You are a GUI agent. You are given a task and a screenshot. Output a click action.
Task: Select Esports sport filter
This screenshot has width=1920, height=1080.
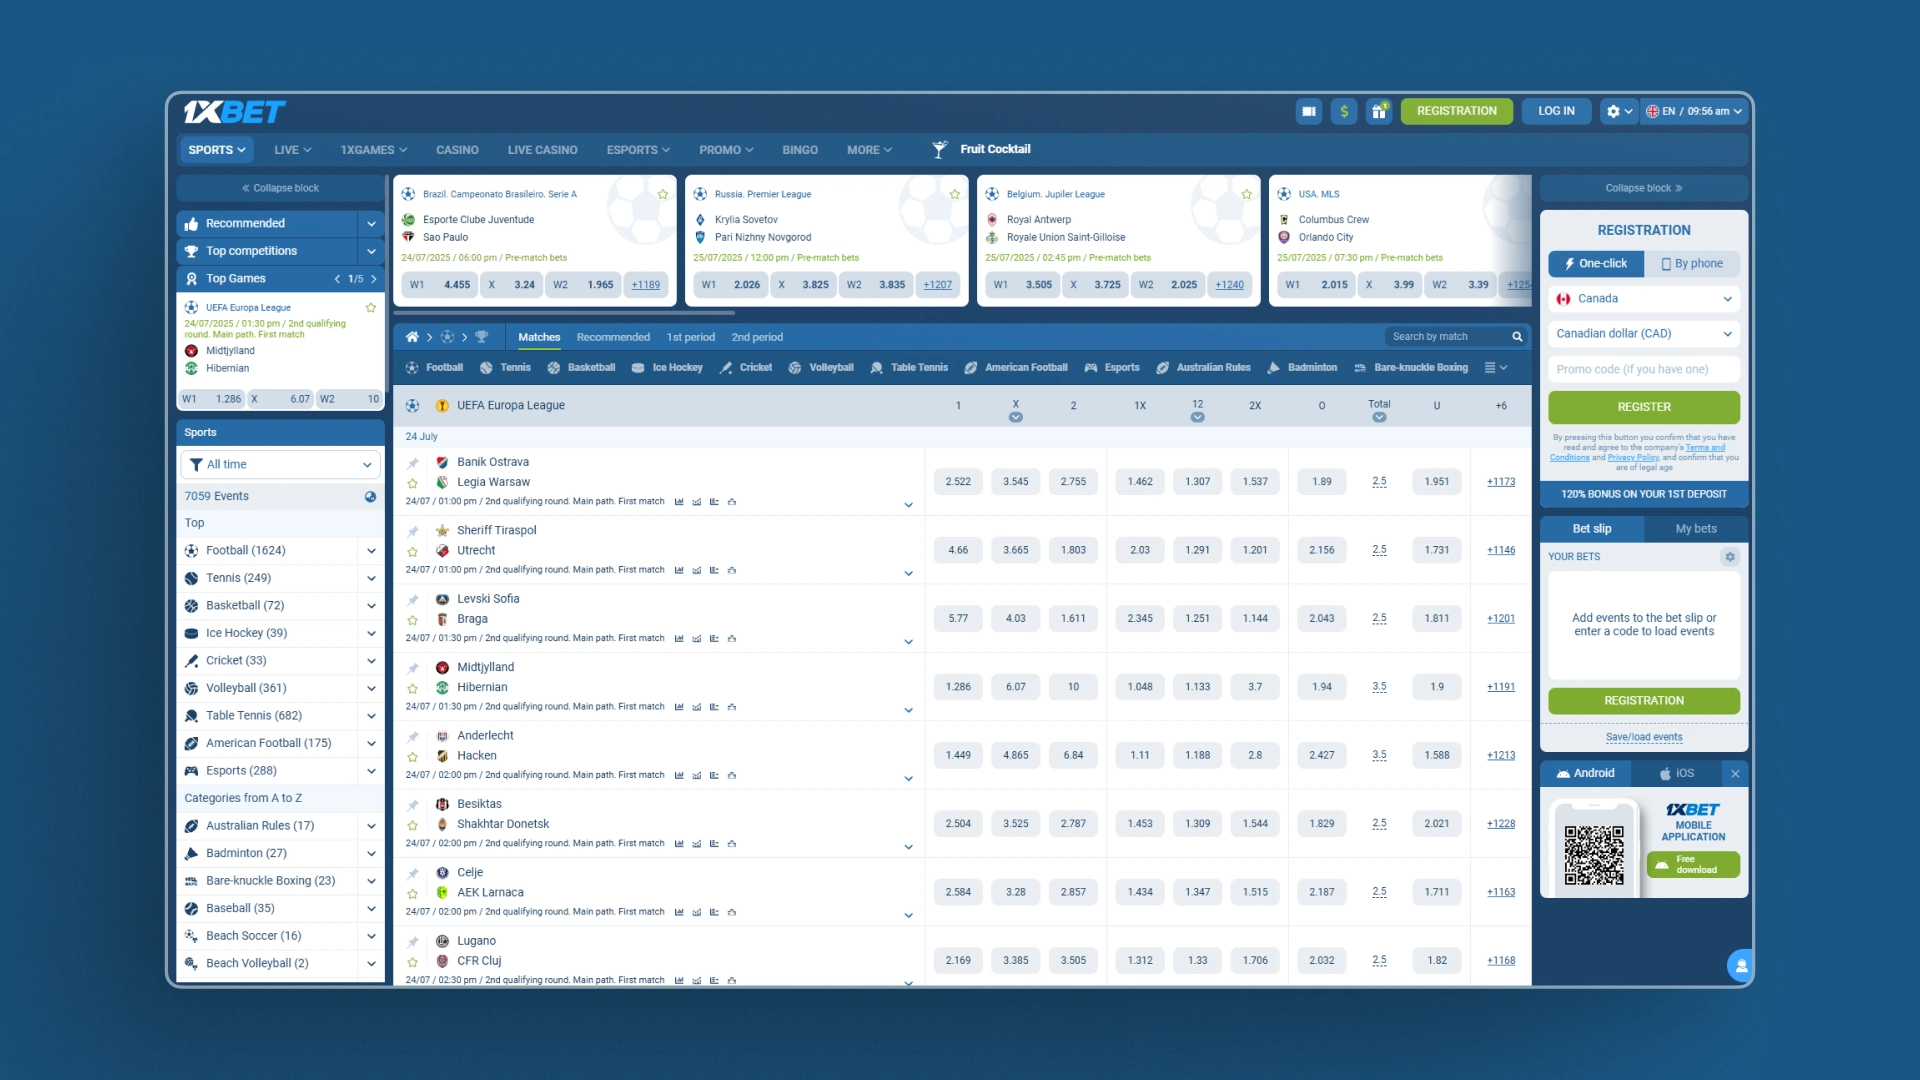coord(1112,368)
